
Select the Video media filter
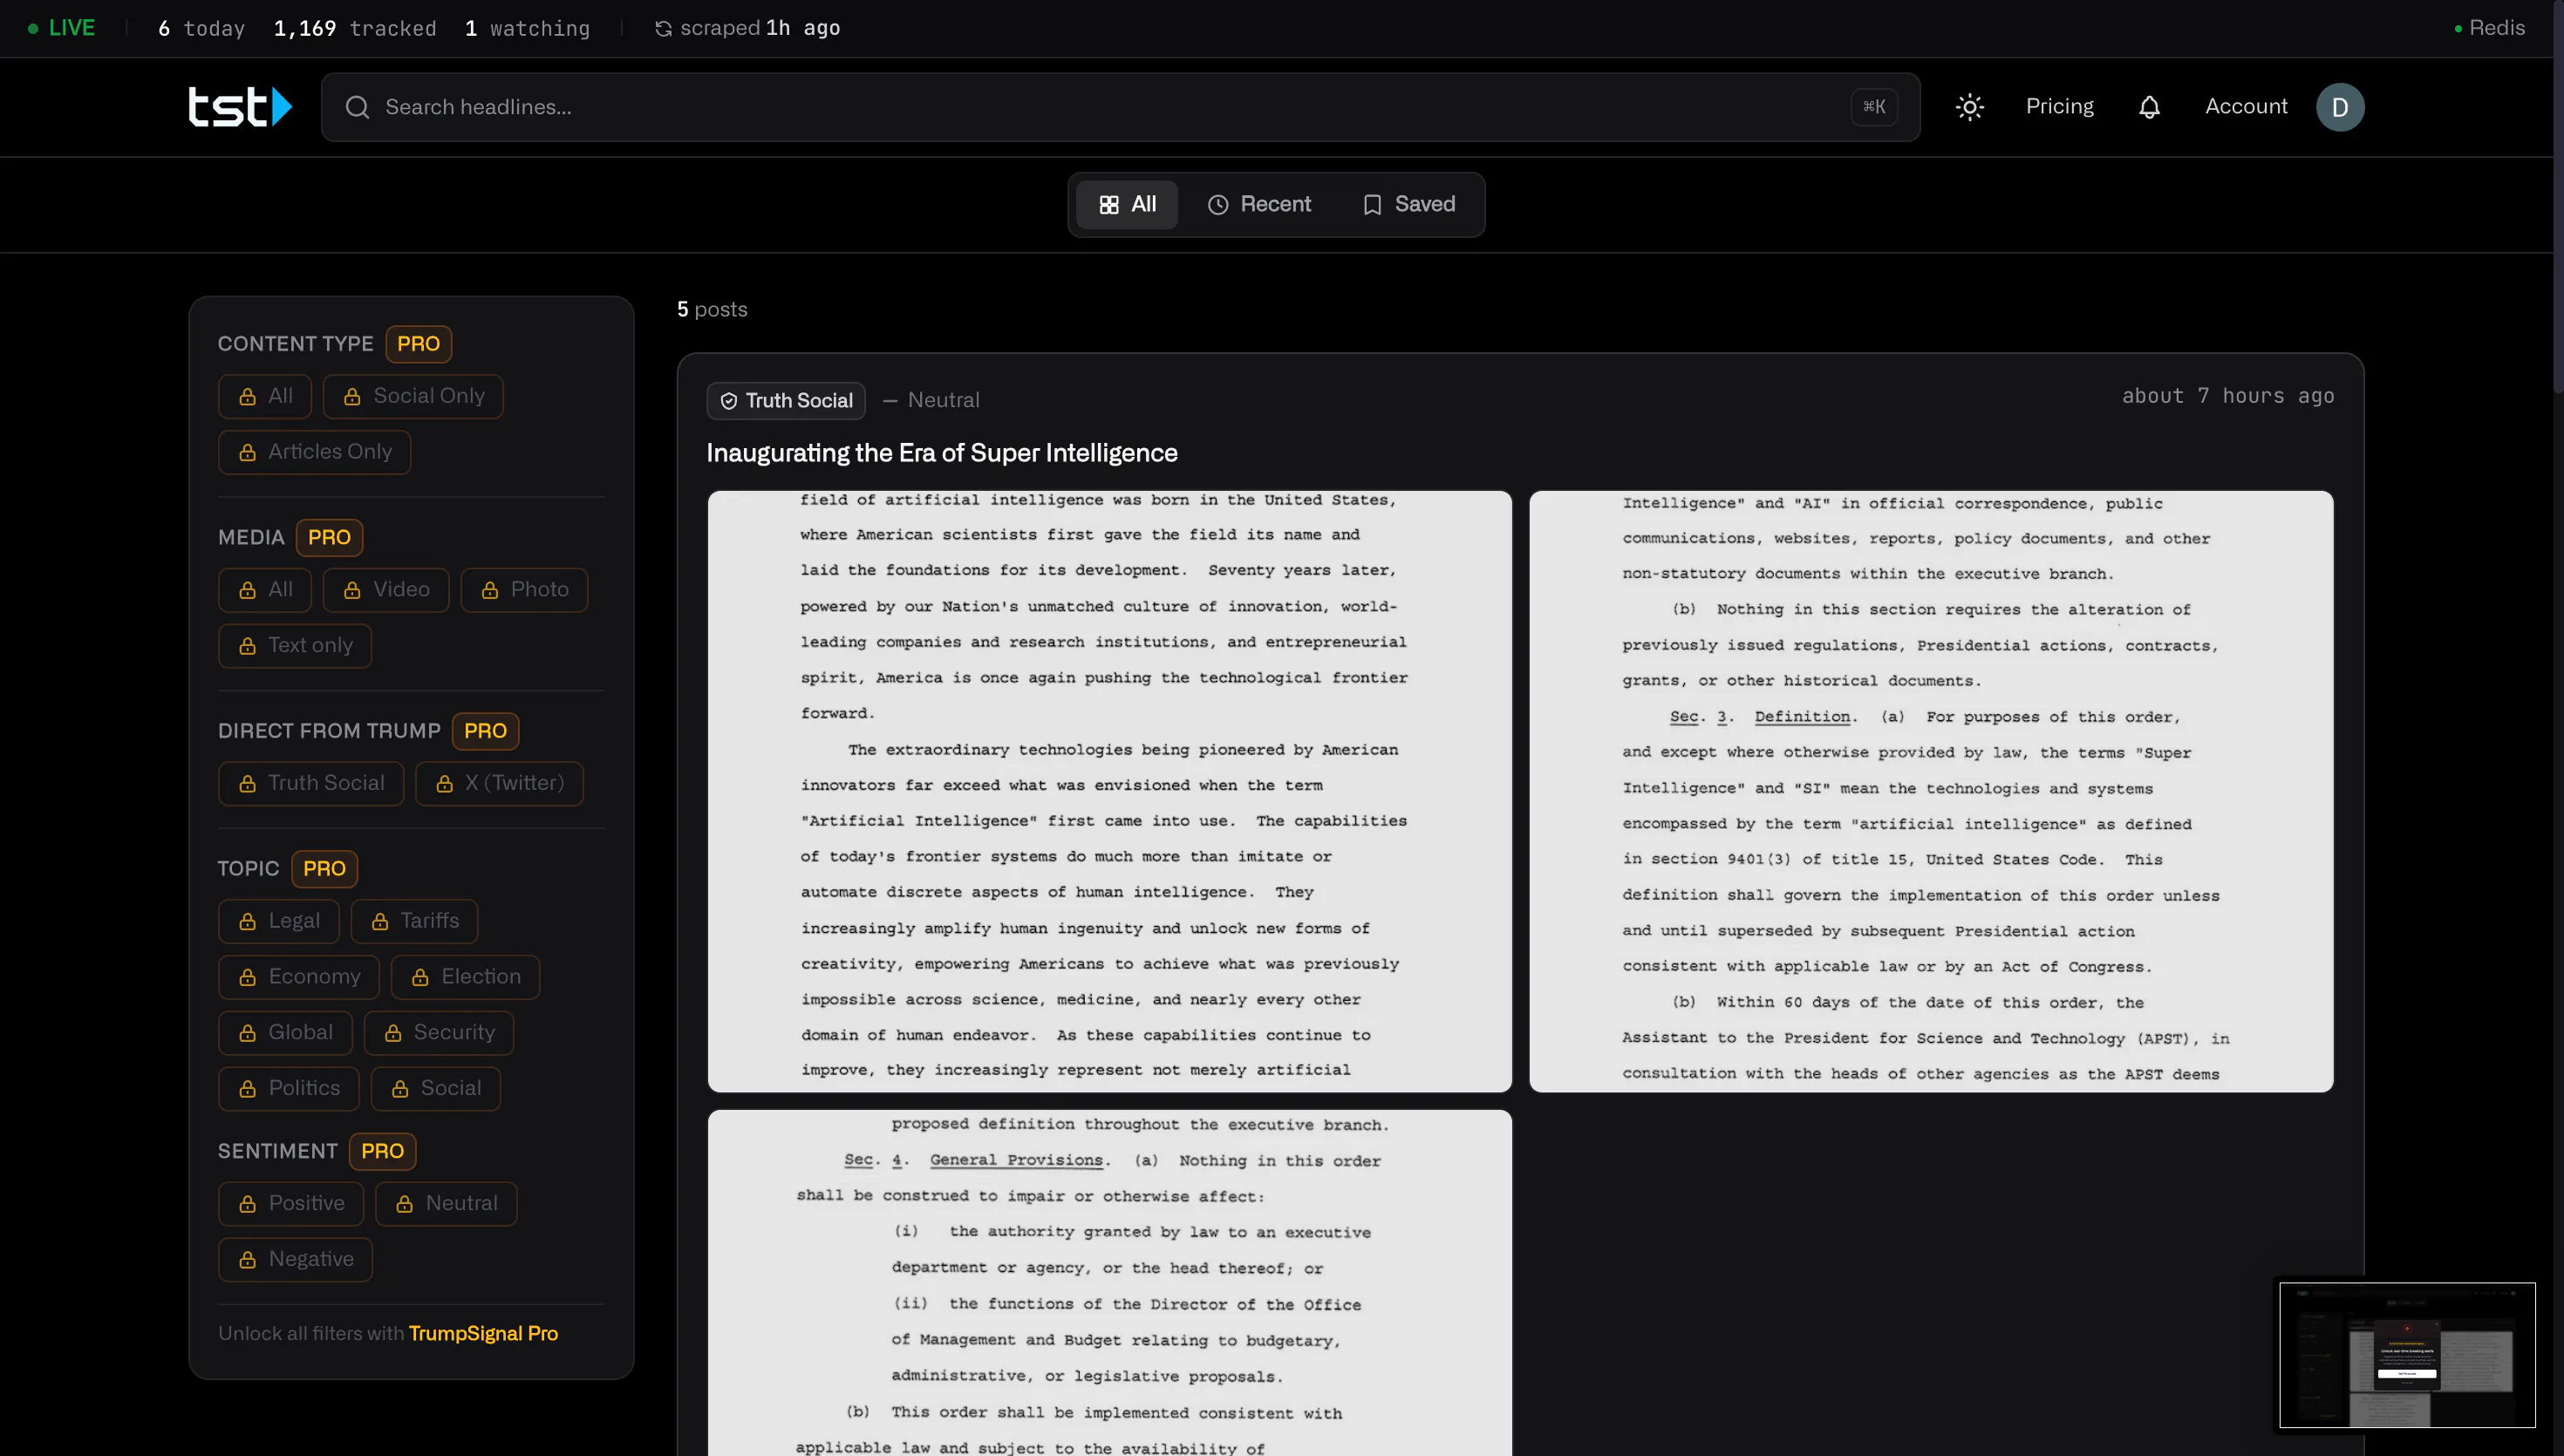[x=386, y=590]
